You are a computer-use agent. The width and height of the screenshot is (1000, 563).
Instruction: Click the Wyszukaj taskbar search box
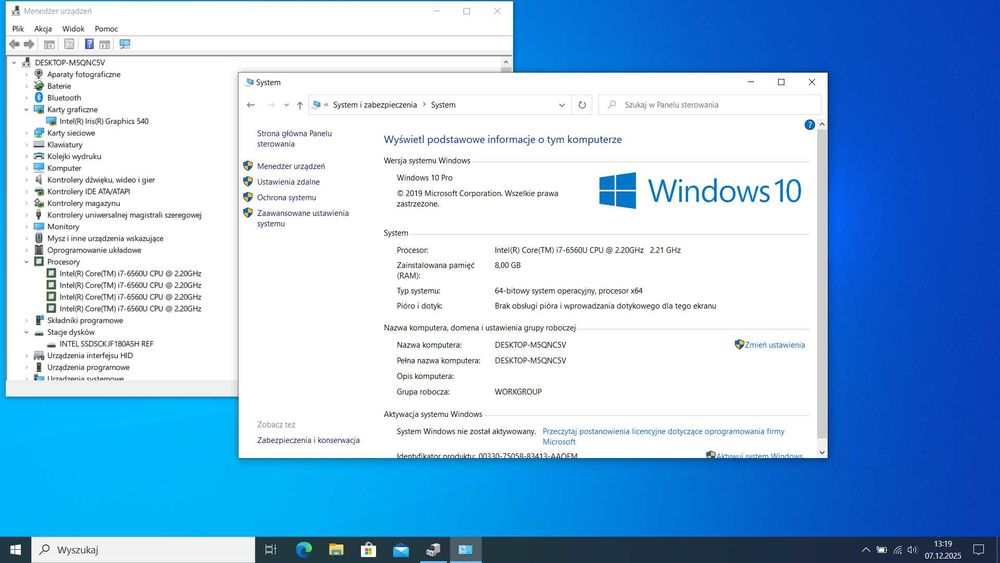click(x=143, y=550)
